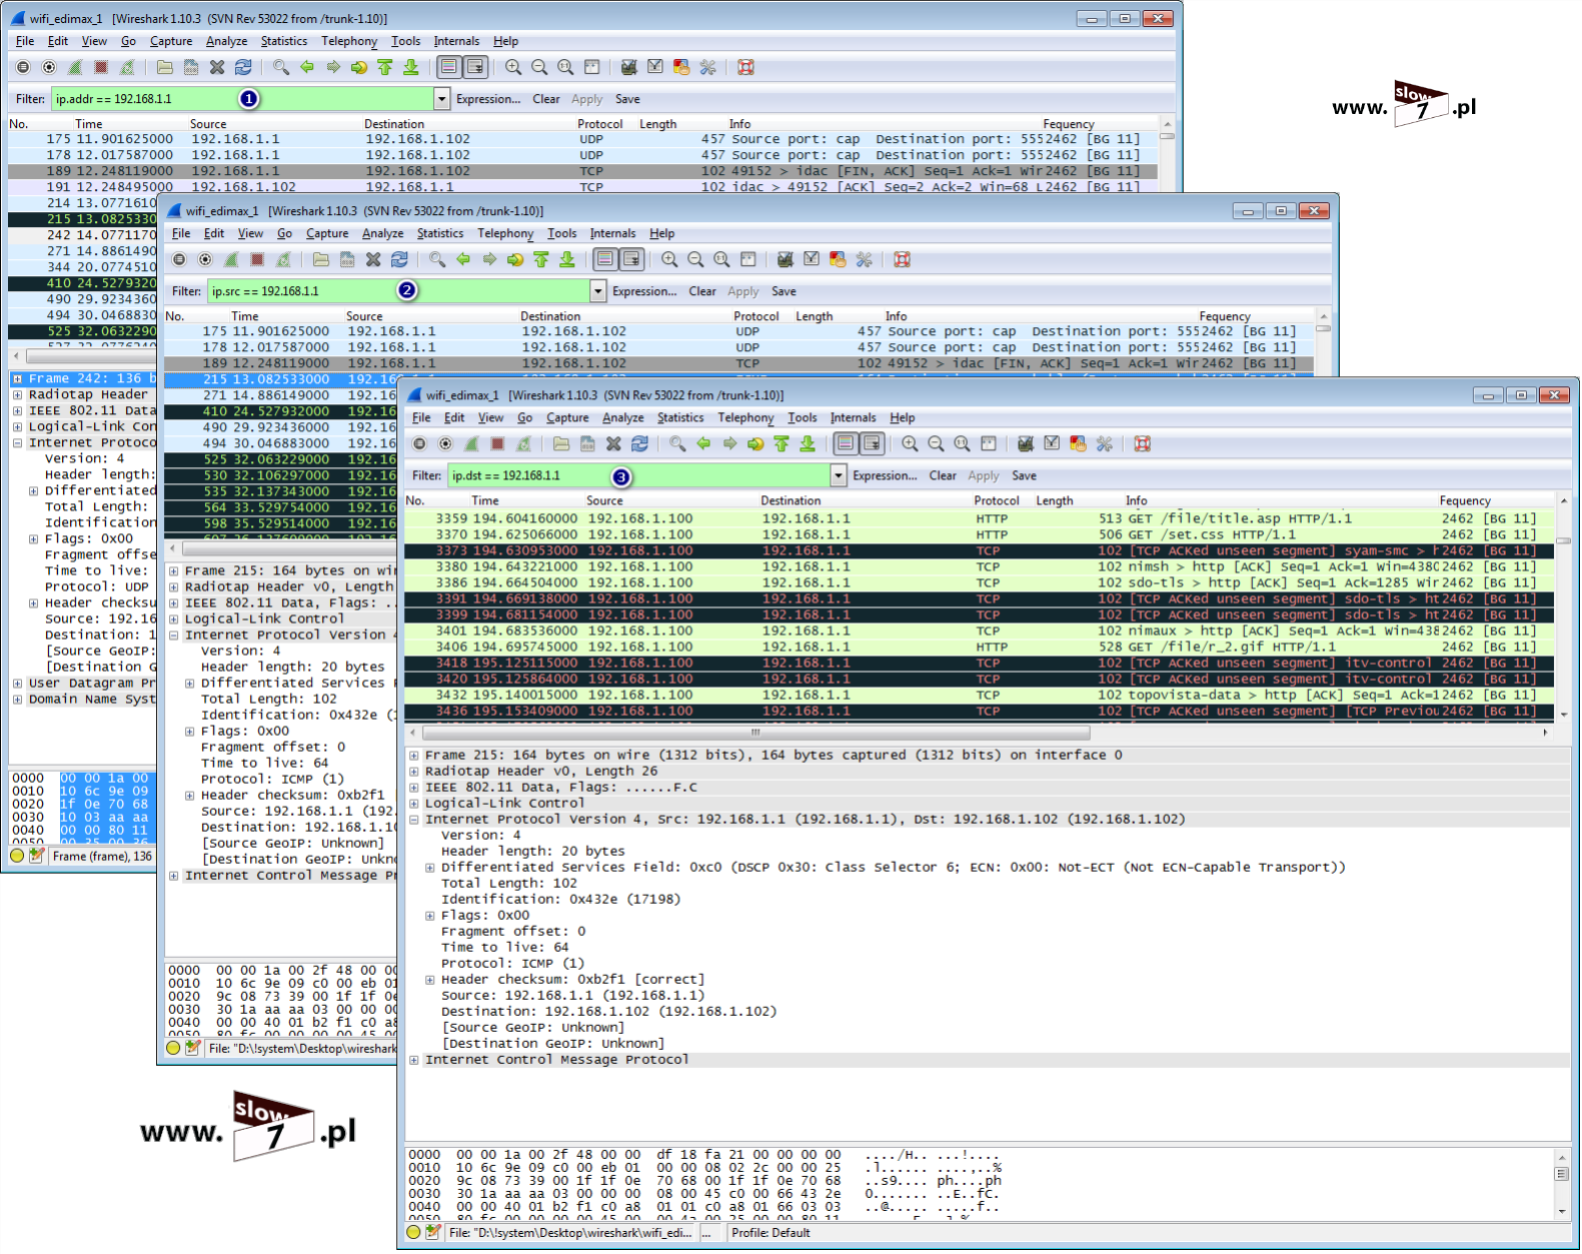Toggle packet colorizing in ip.addr window
The height and width of the screenshot is (1254, 1582).
pyautogui.click(x=449, y=68)
